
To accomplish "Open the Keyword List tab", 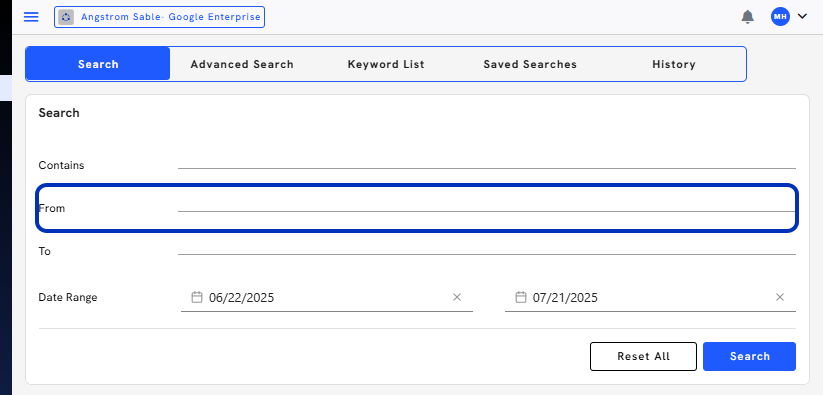I will point(386,64).
